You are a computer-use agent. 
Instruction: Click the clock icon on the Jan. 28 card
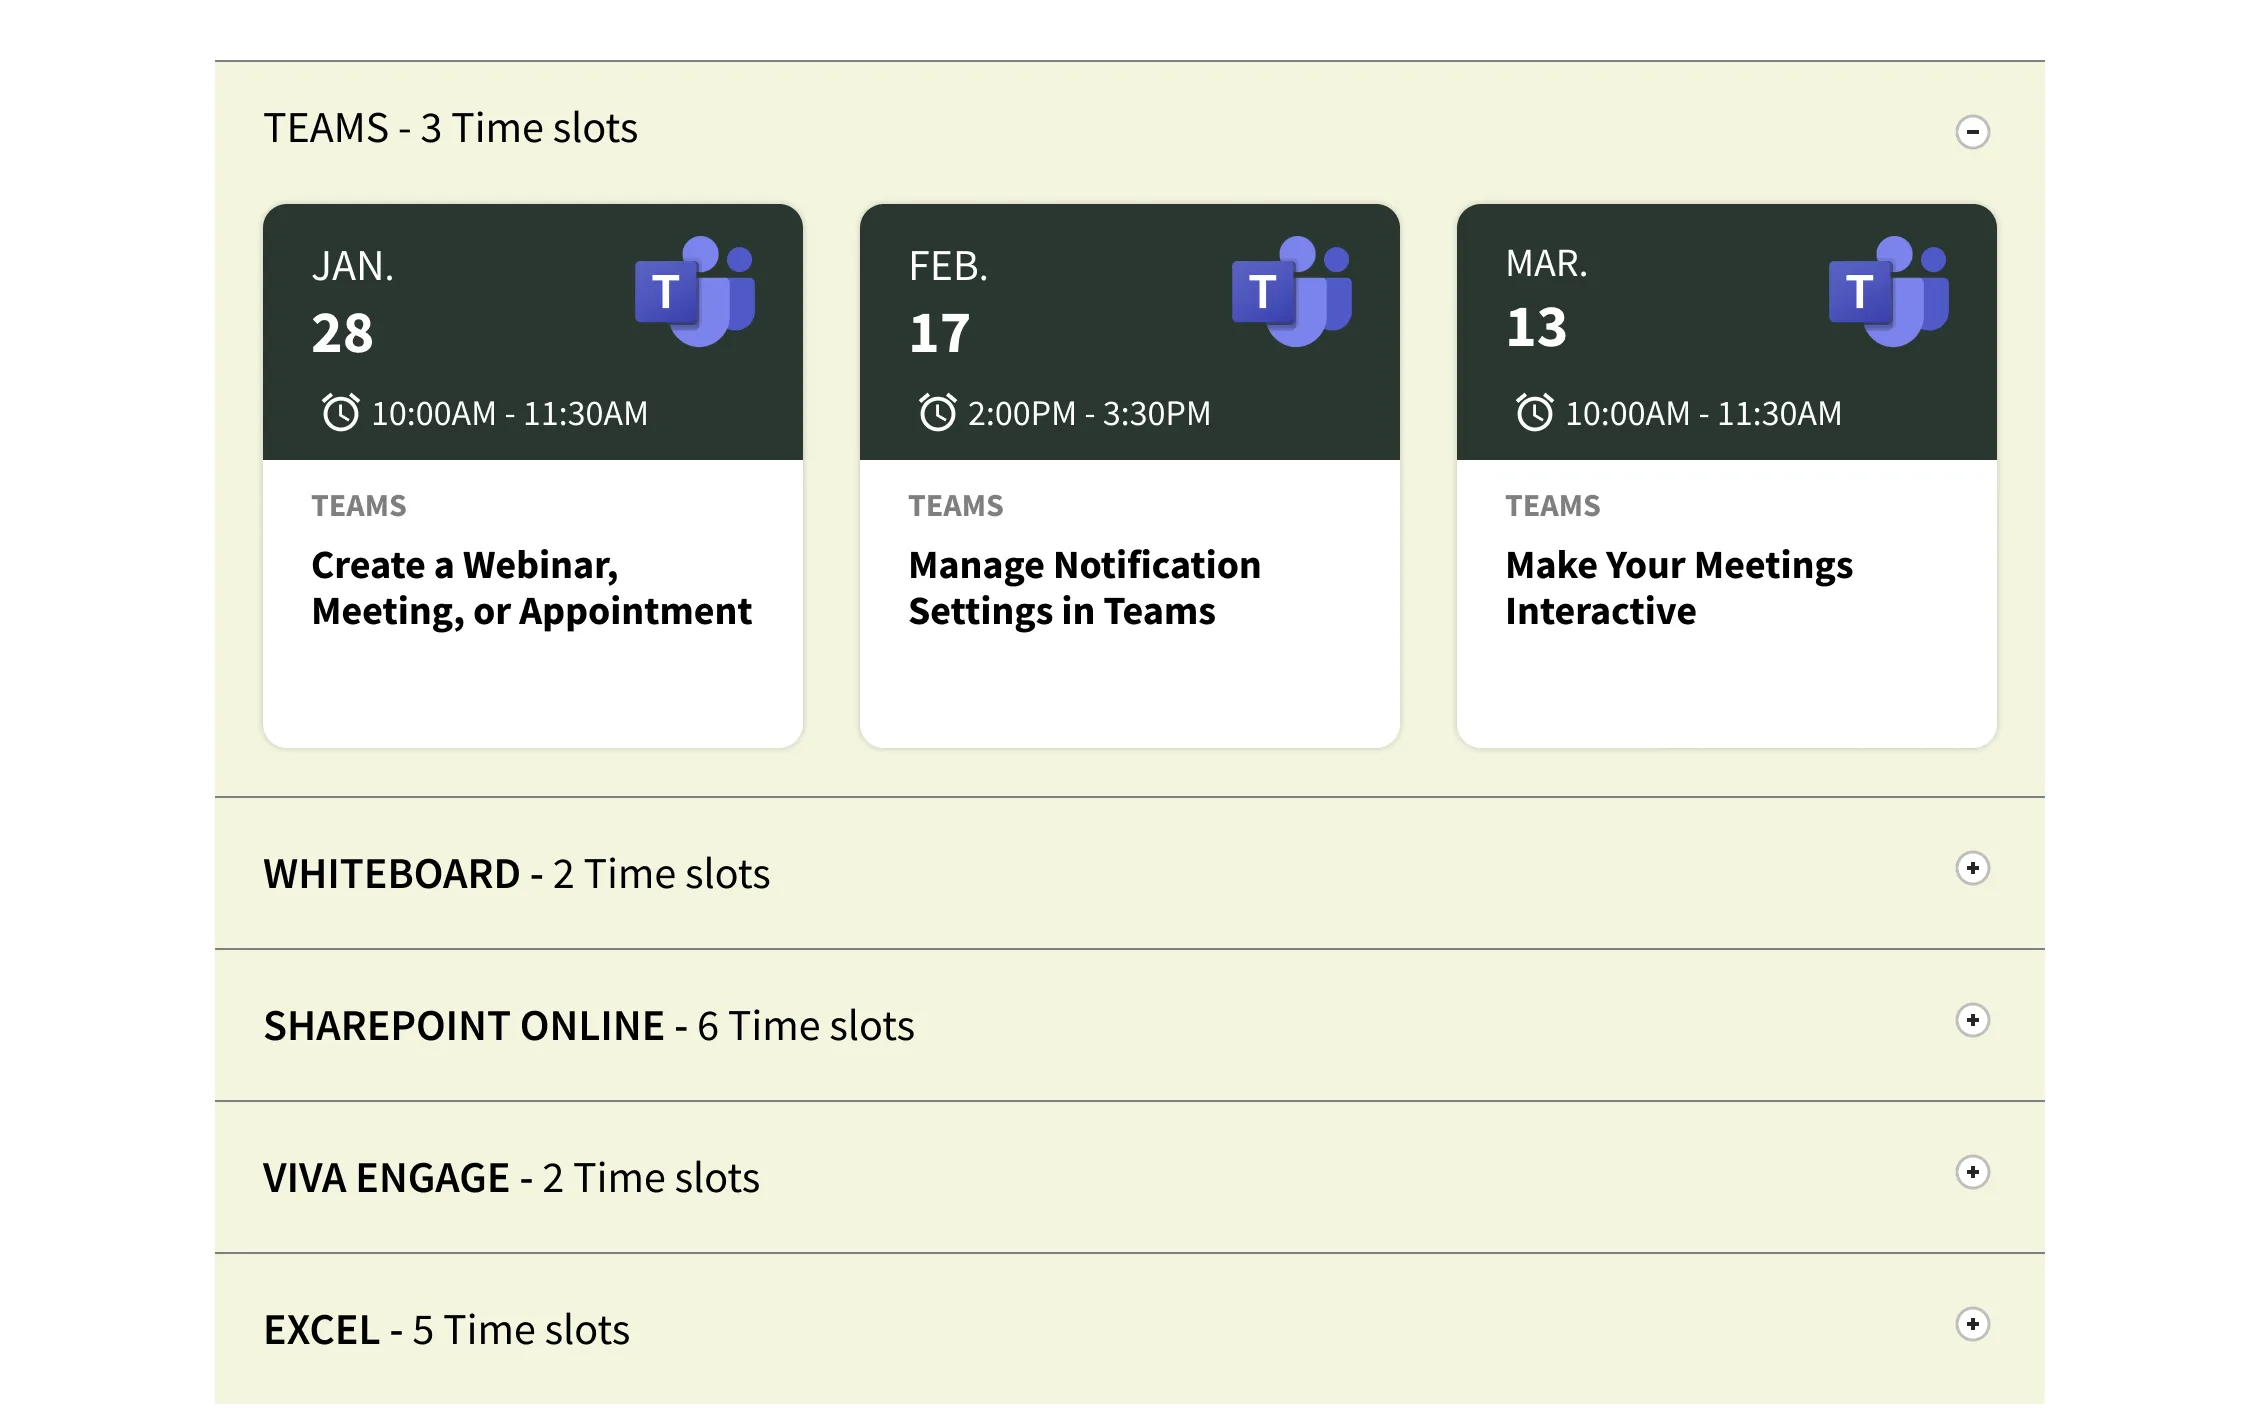coord(340,412)
